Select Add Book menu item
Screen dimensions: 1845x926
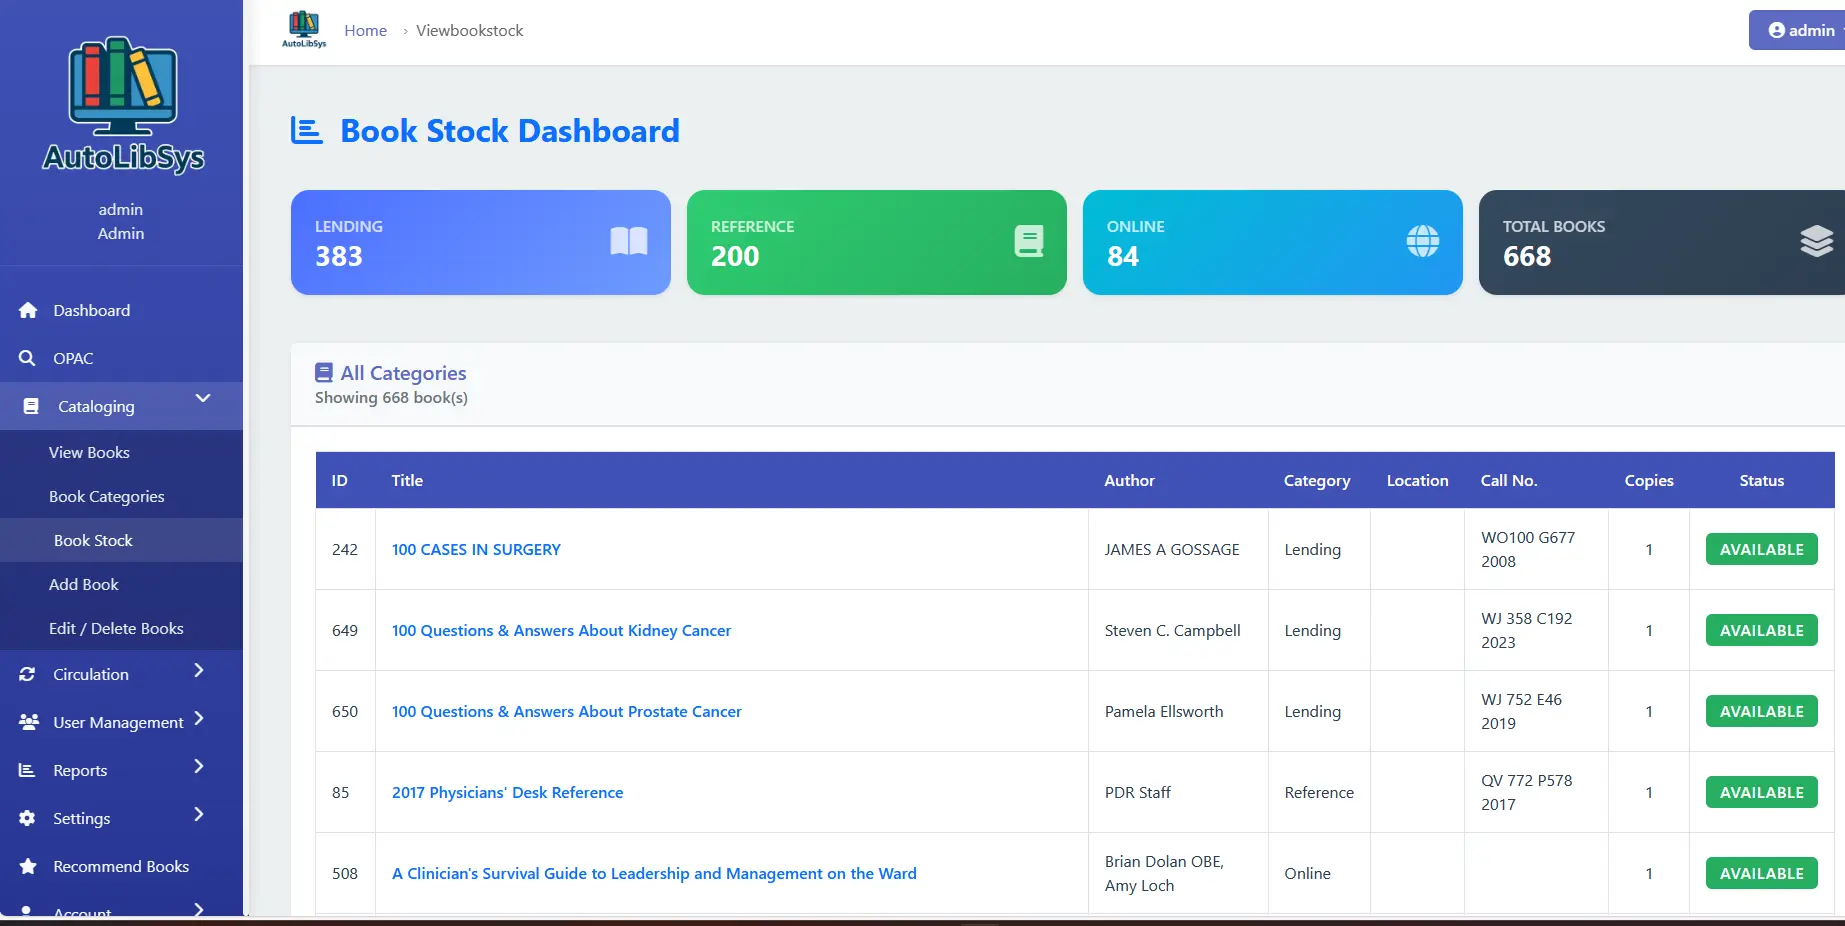pos(84,585)
